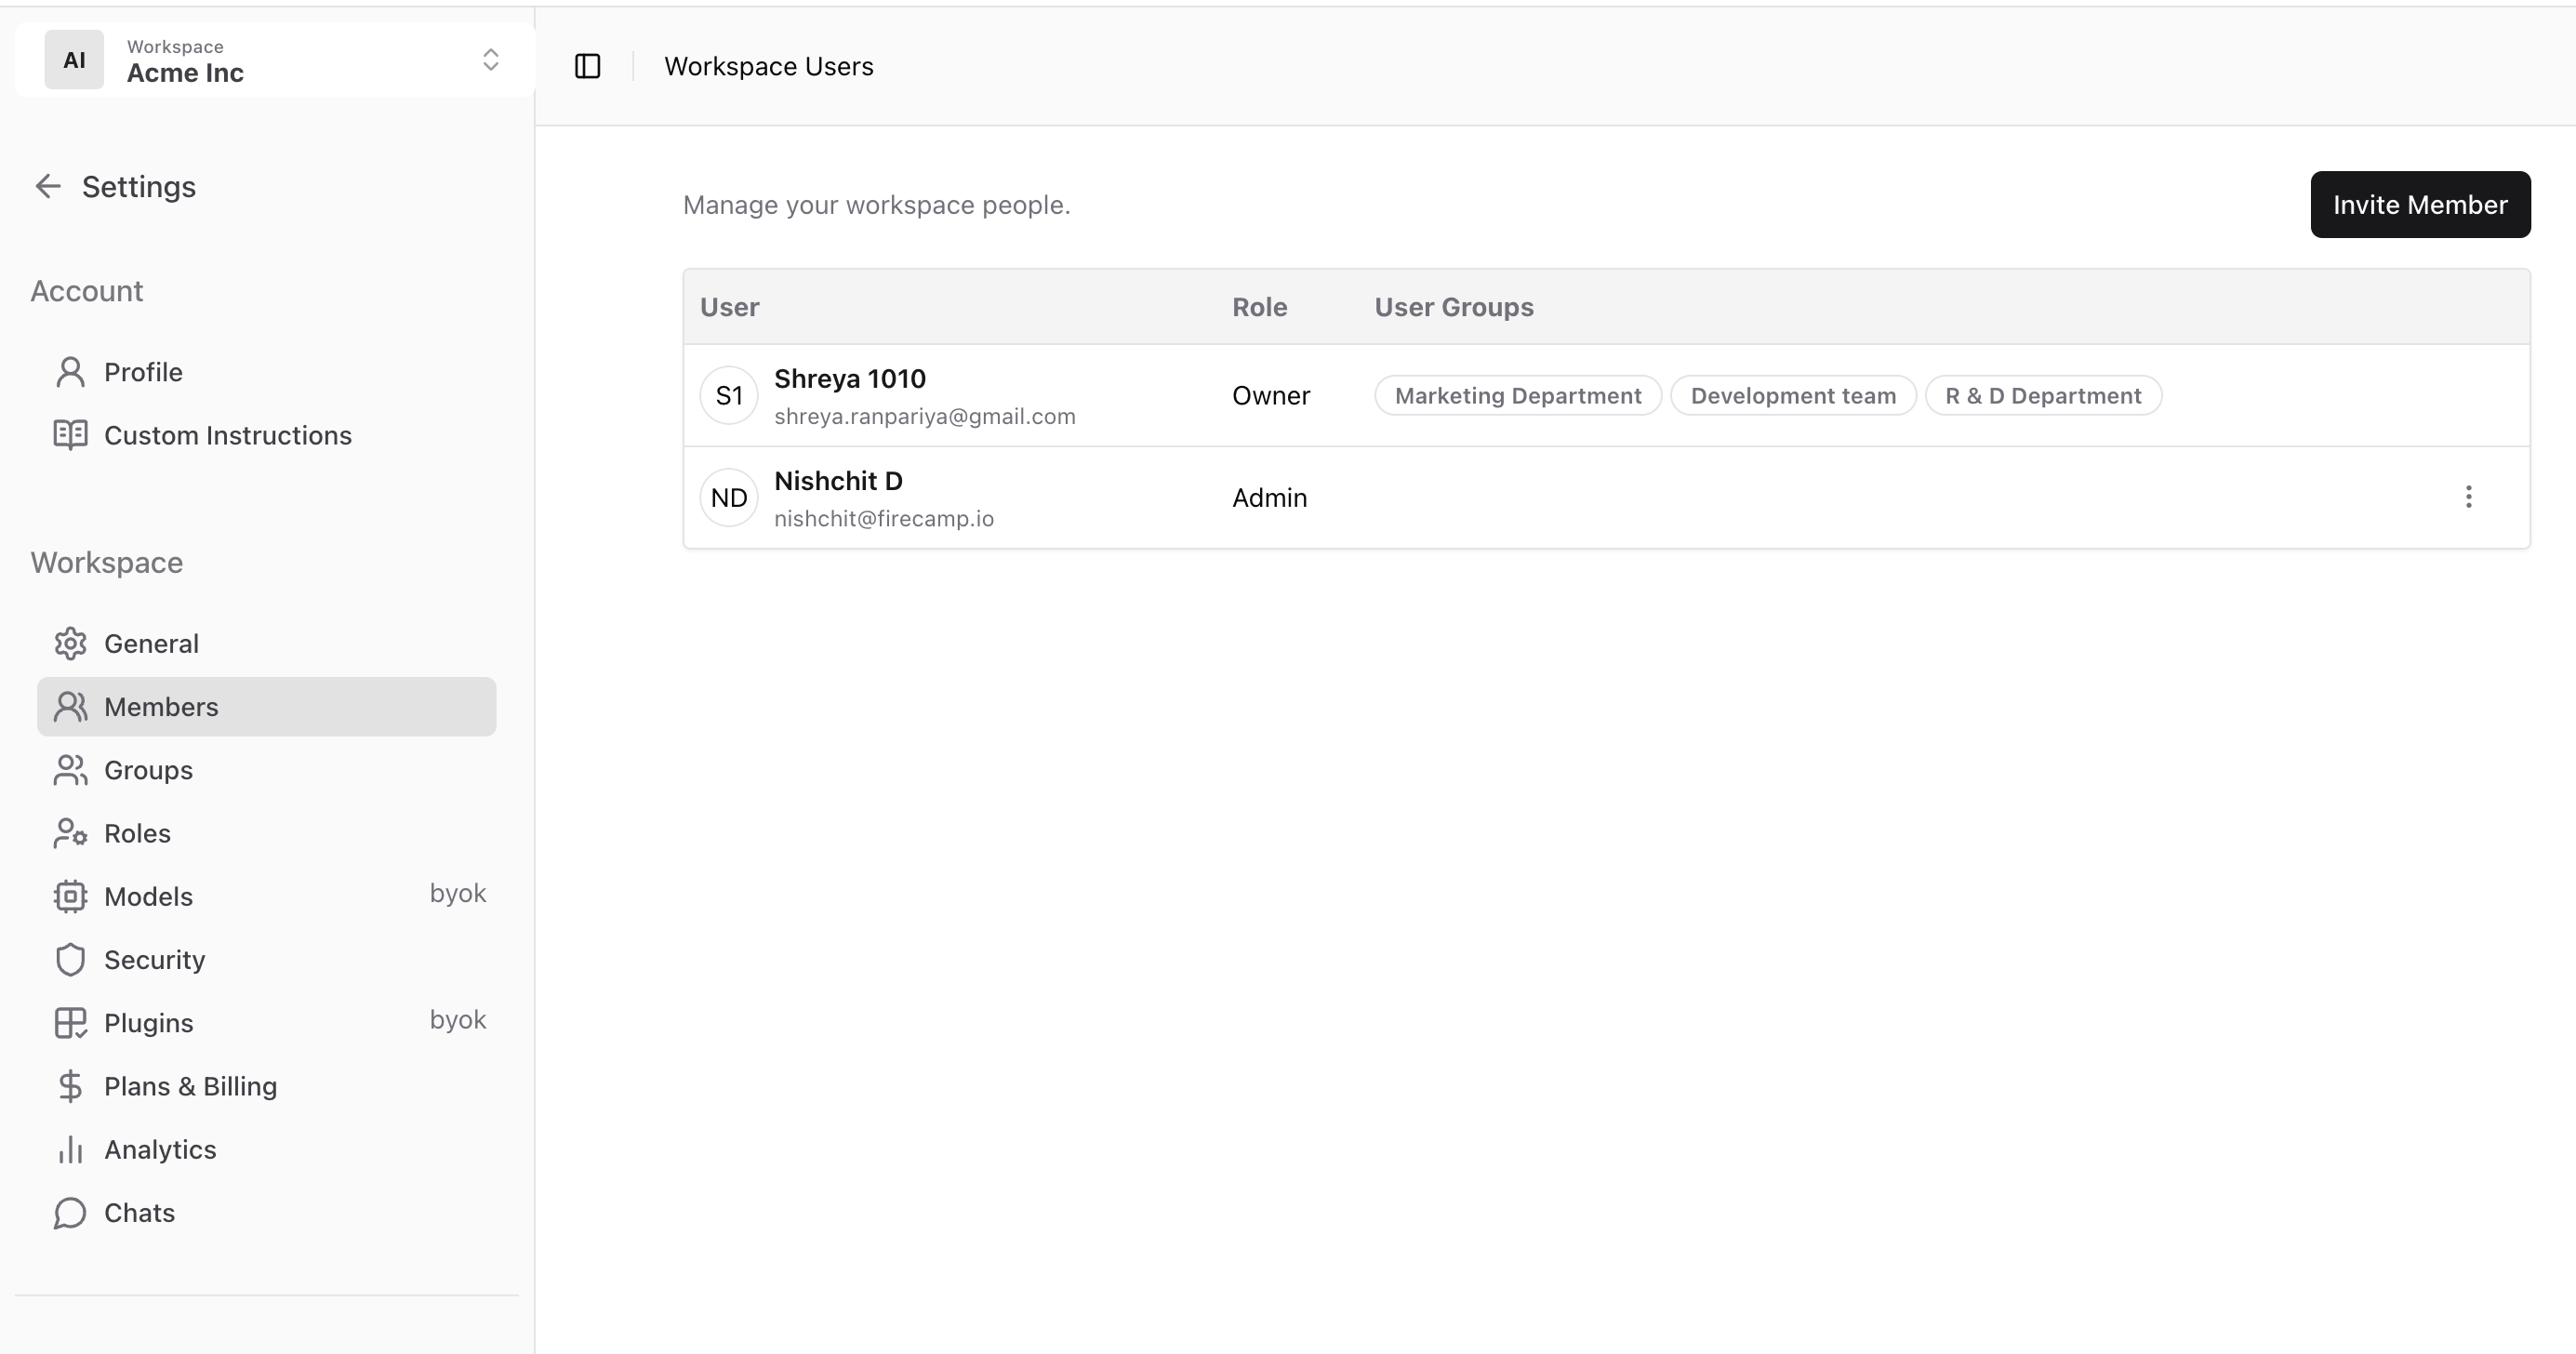Image resolution: width=2576 pixels, height=1354 pixels.
Task: Click the S1 avatar of Shreya 1010
Action: pos(728,395)
